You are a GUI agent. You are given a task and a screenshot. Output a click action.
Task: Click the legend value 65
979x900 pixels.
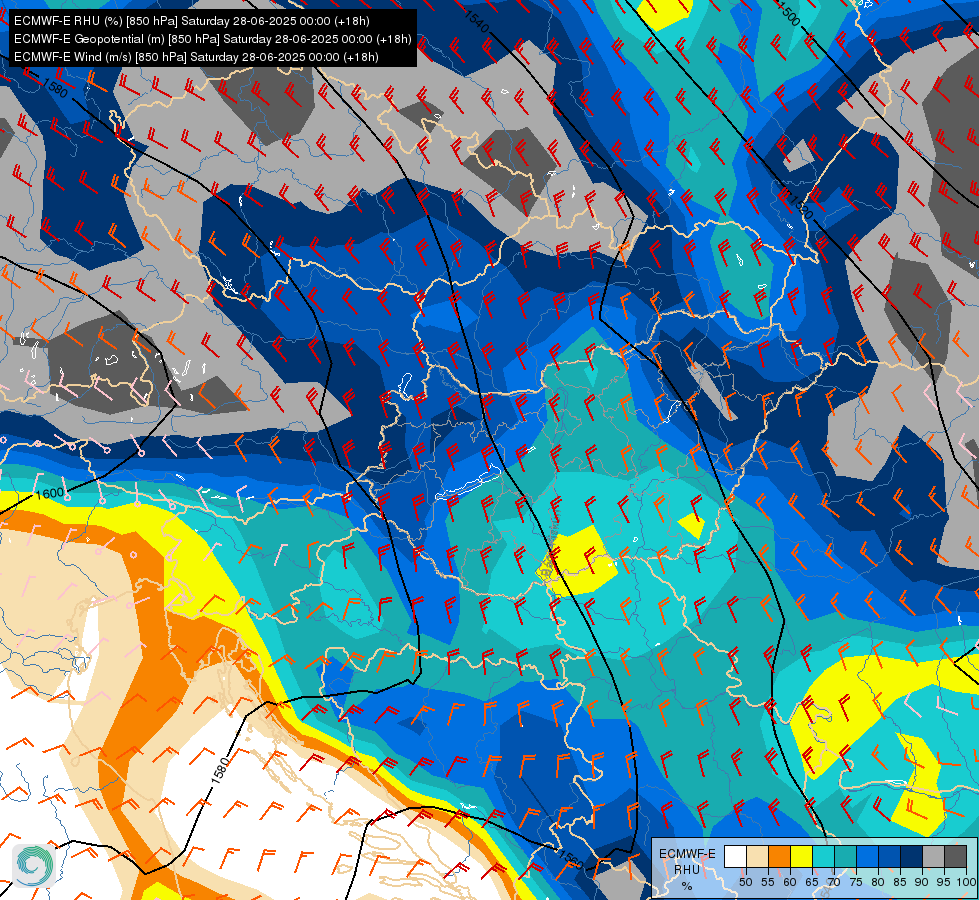tap(812, 882)
